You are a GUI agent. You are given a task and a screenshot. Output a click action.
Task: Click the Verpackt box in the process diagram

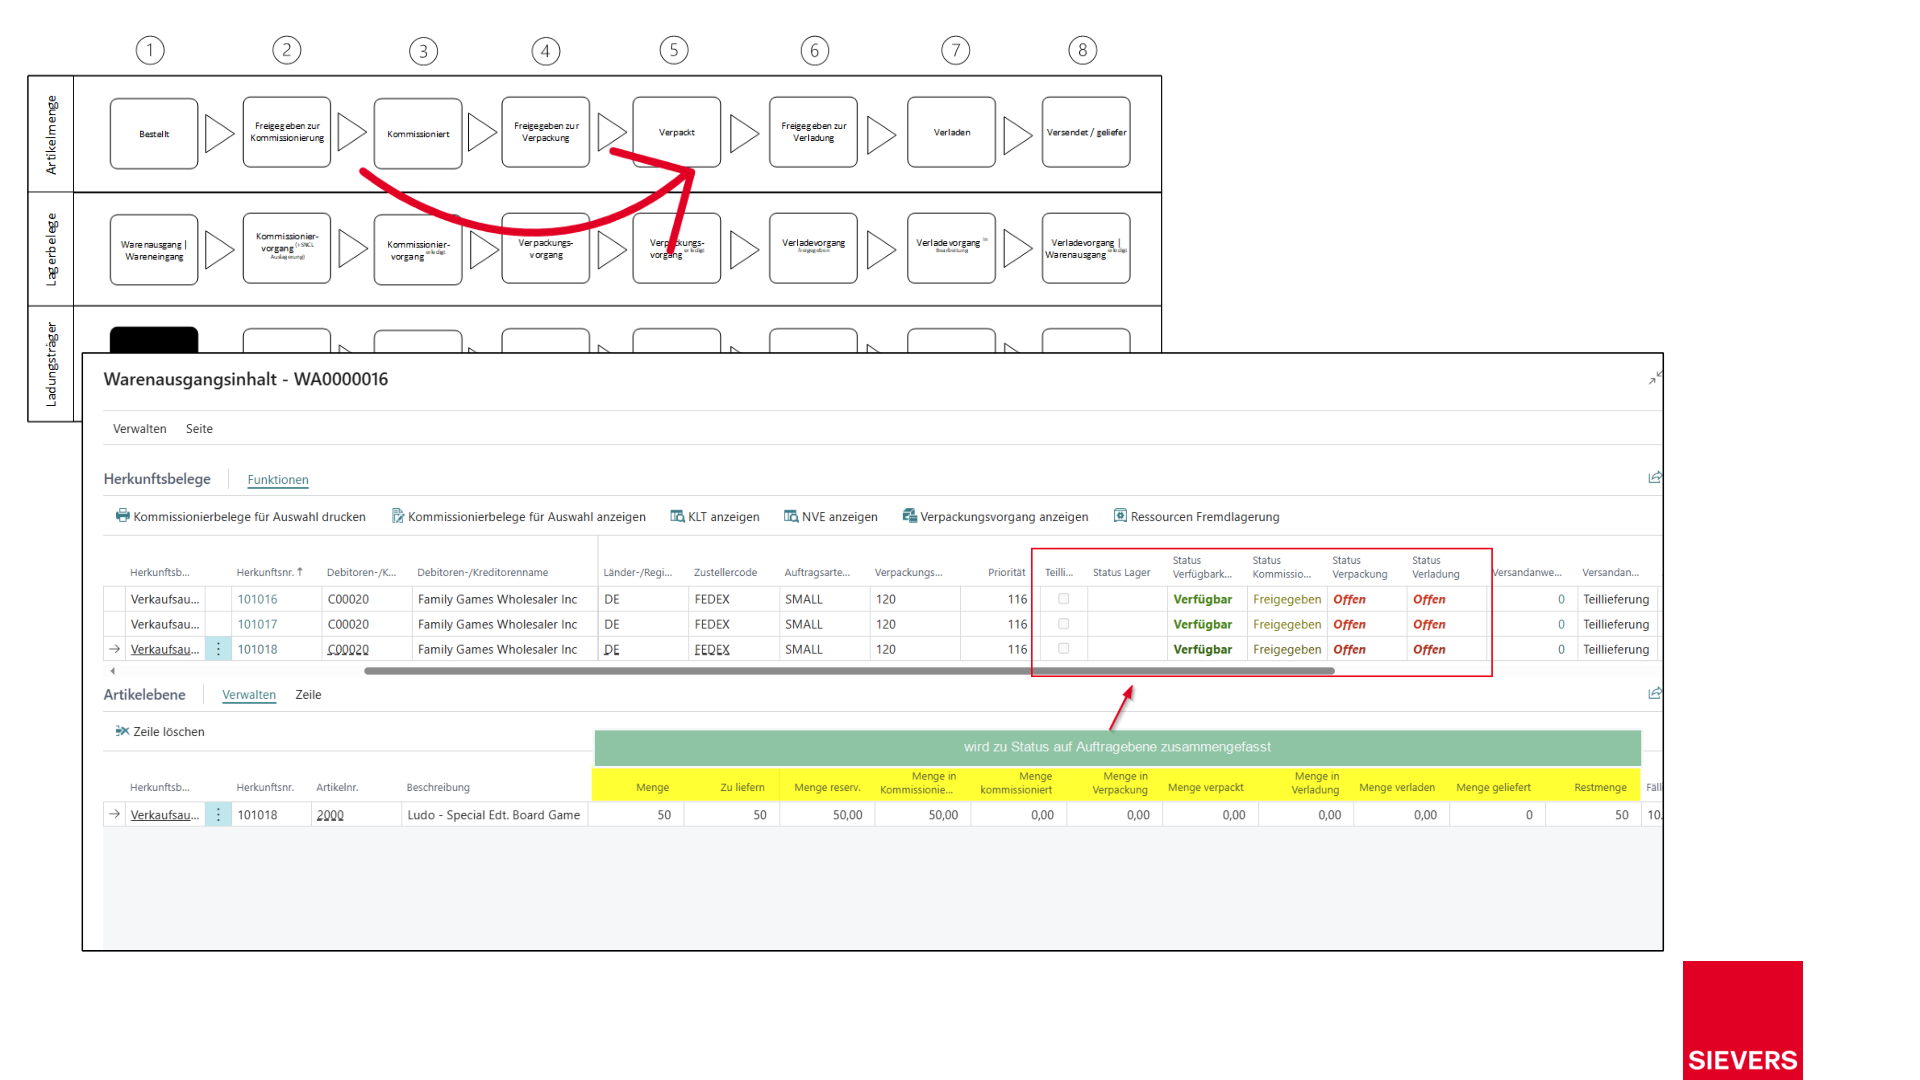677,132
